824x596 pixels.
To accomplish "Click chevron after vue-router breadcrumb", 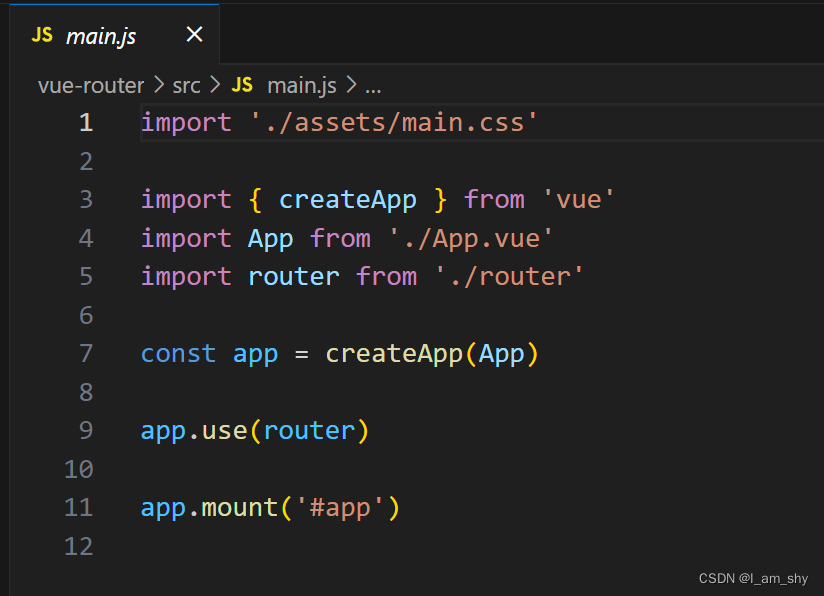I will tap(159, 85).
